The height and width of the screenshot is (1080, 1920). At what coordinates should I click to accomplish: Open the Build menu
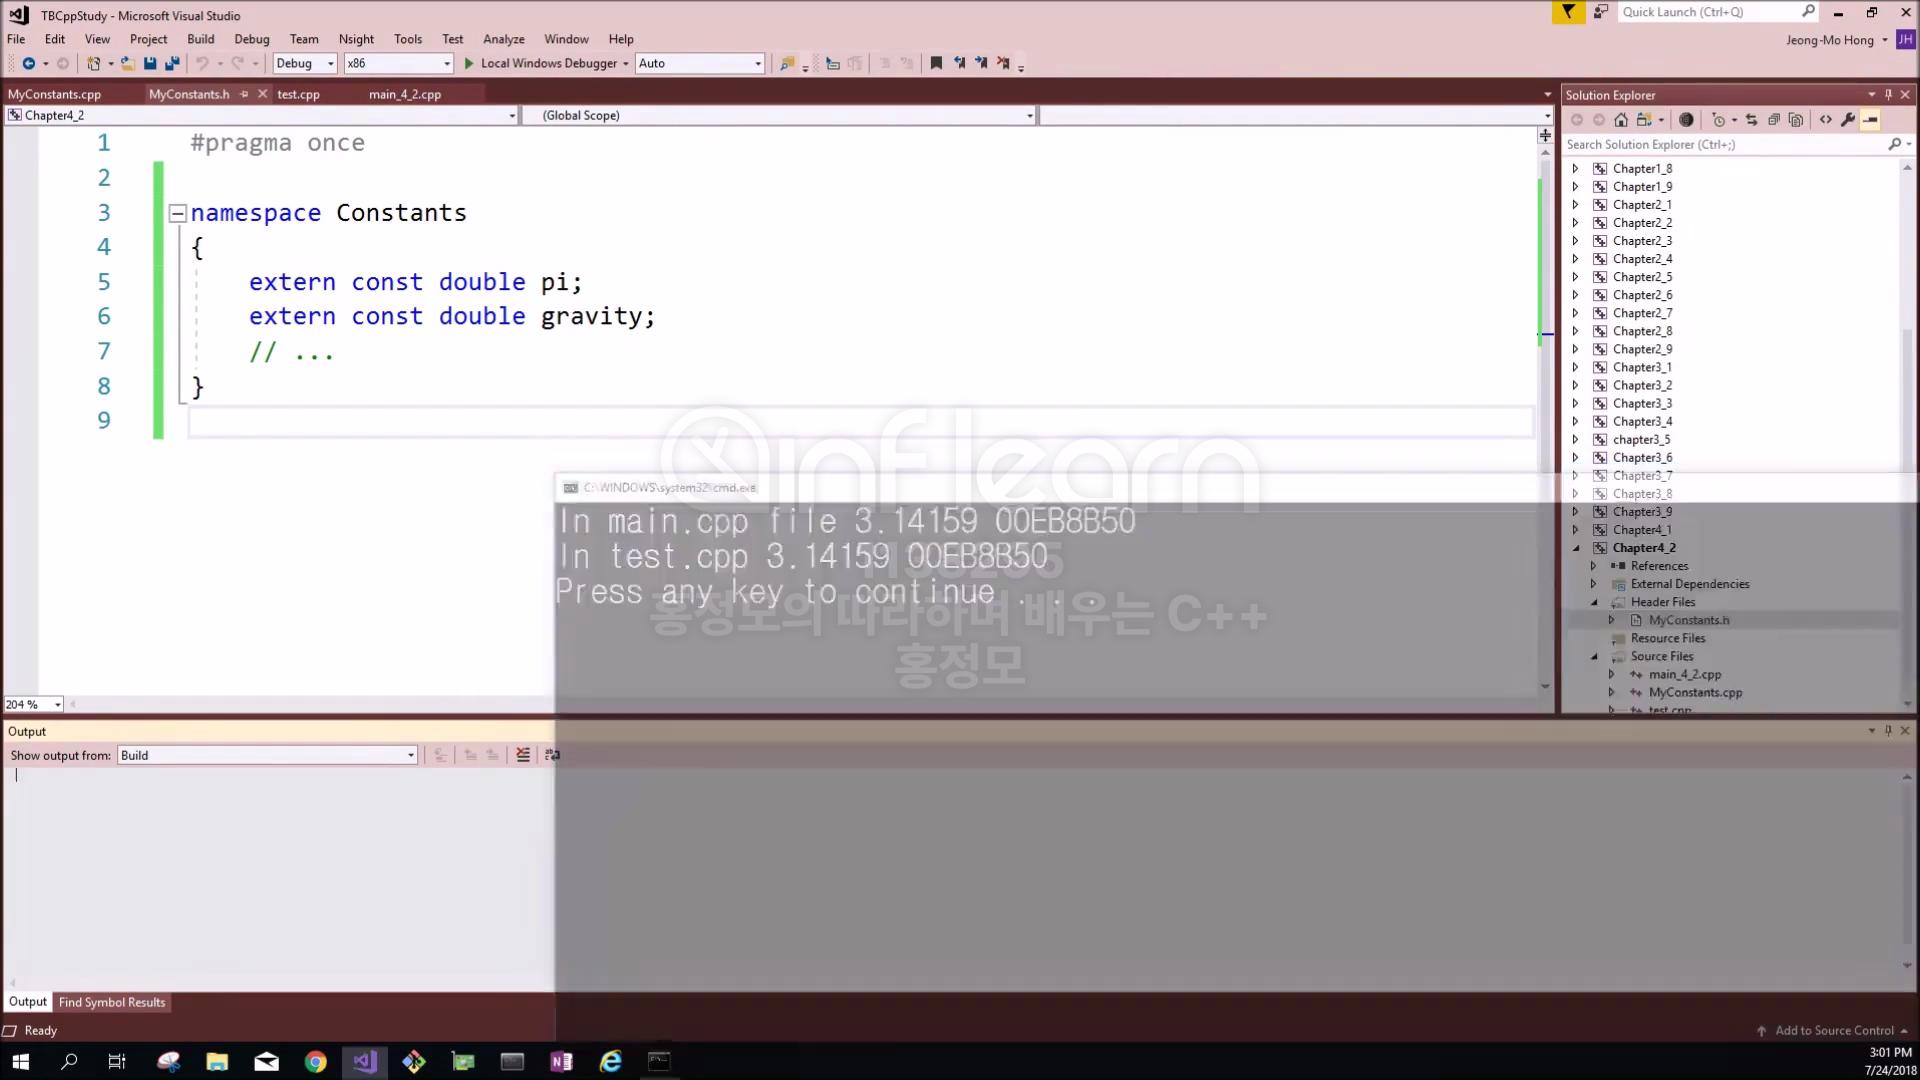point(200,39)
